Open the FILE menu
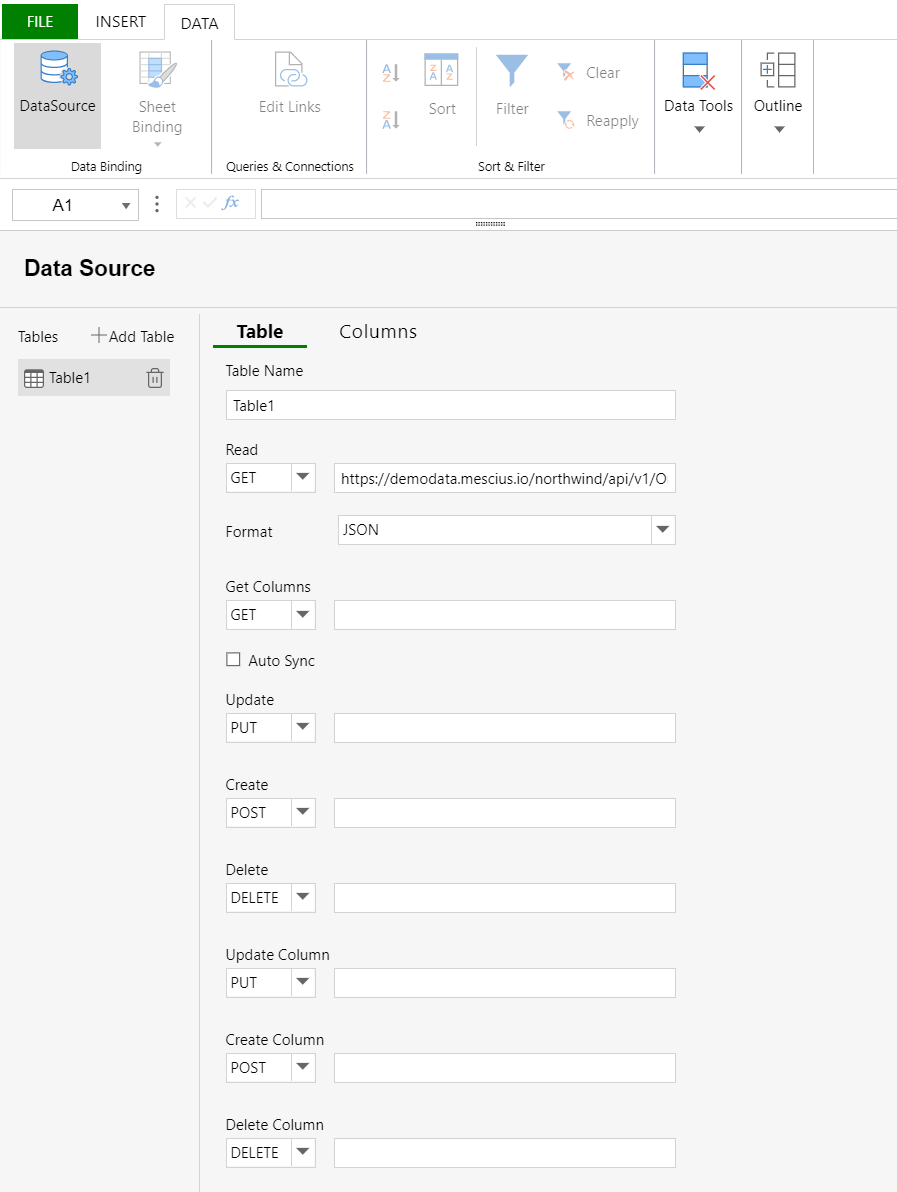This screenshot has width=897, height=1192. pyautogui.click(x=40, y=21)
